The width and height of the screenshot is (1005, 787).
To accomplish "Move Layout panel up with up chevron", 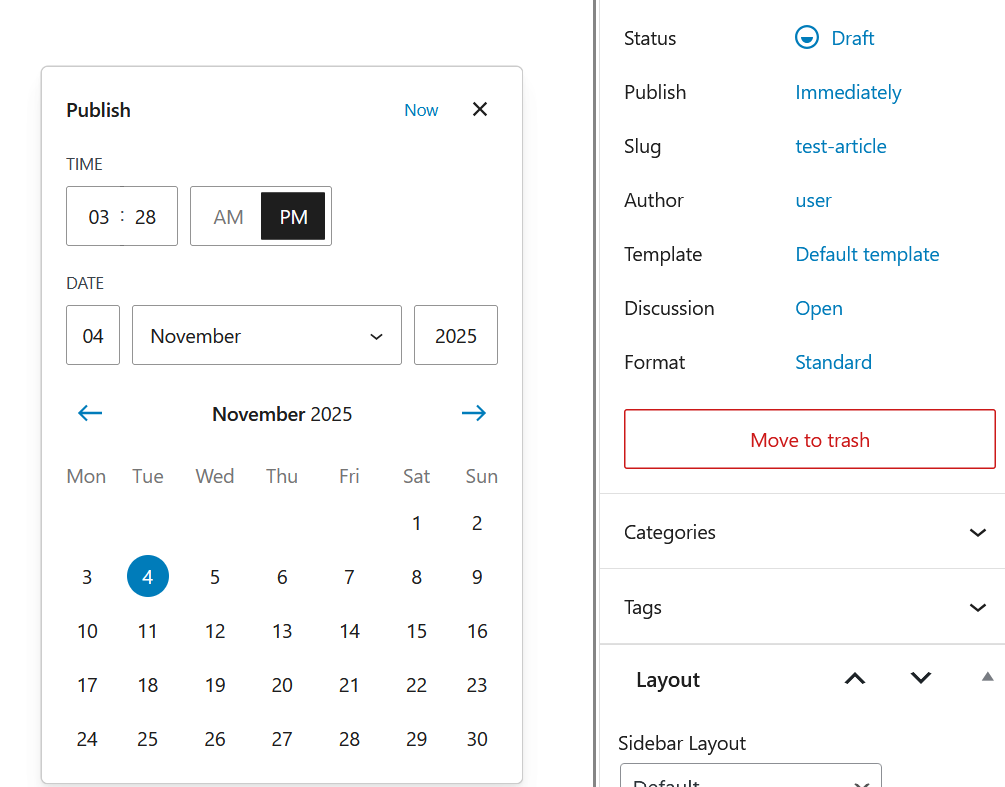I will 854,679.
